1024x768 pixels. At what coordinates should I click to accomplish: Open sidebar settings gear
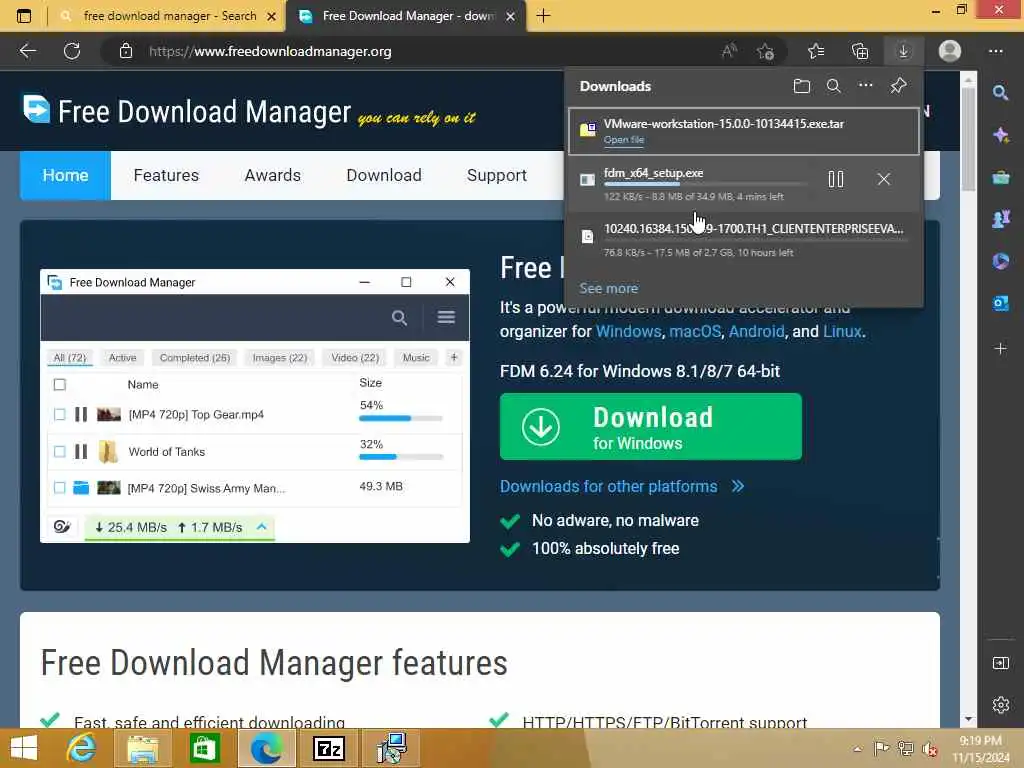pyautogui.click(x=1000, y=705)
